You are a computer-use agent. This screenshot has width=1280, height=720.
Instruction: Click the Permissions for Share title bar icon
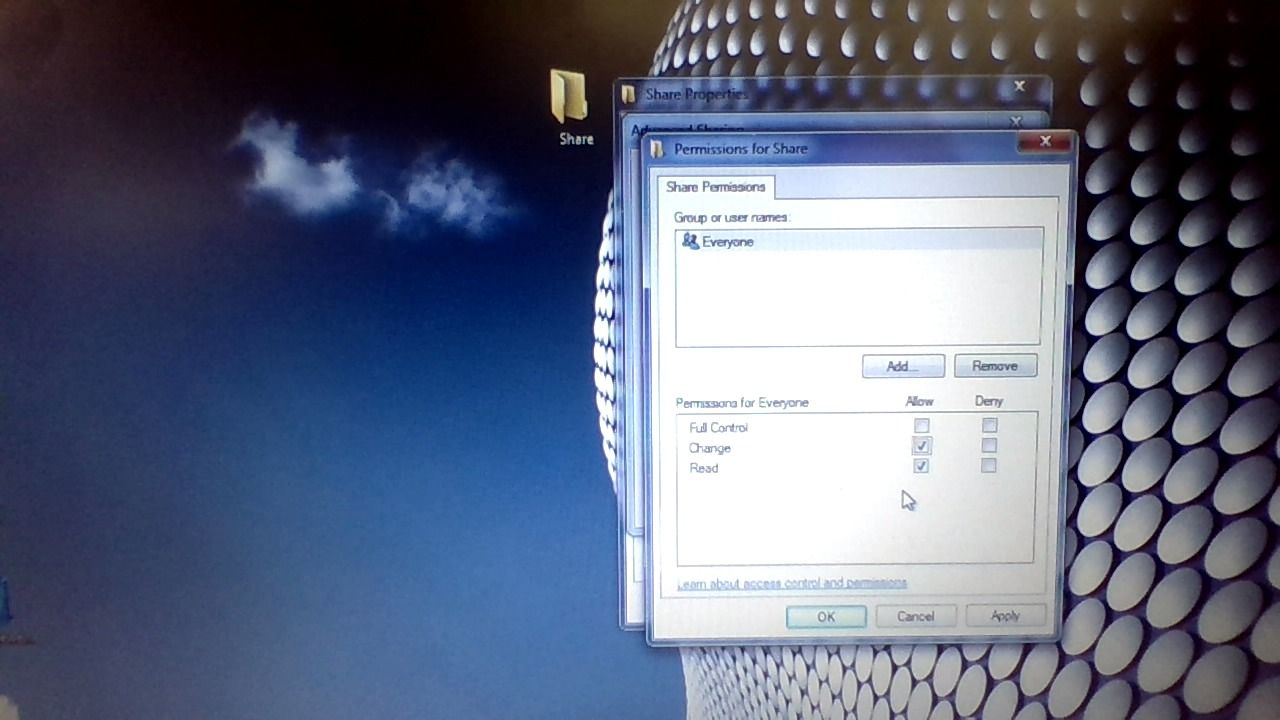coord(658,148)
